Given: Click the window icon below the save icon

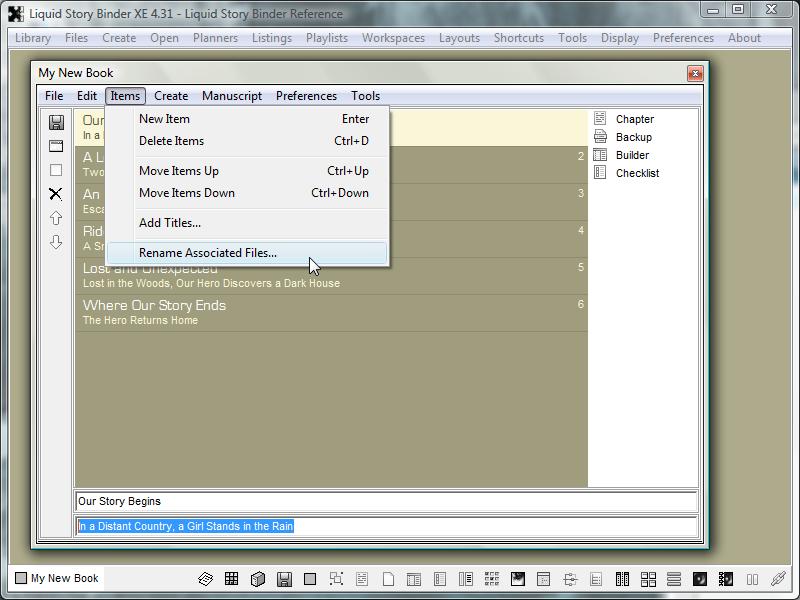Looking at the screenshot, I should (x=56, y=146).
